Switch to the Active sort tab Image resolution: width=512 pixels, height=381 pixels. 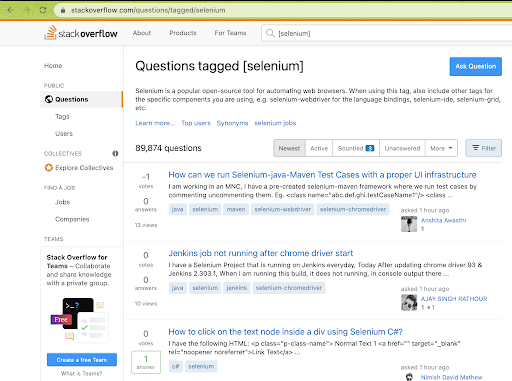(319, 148)
